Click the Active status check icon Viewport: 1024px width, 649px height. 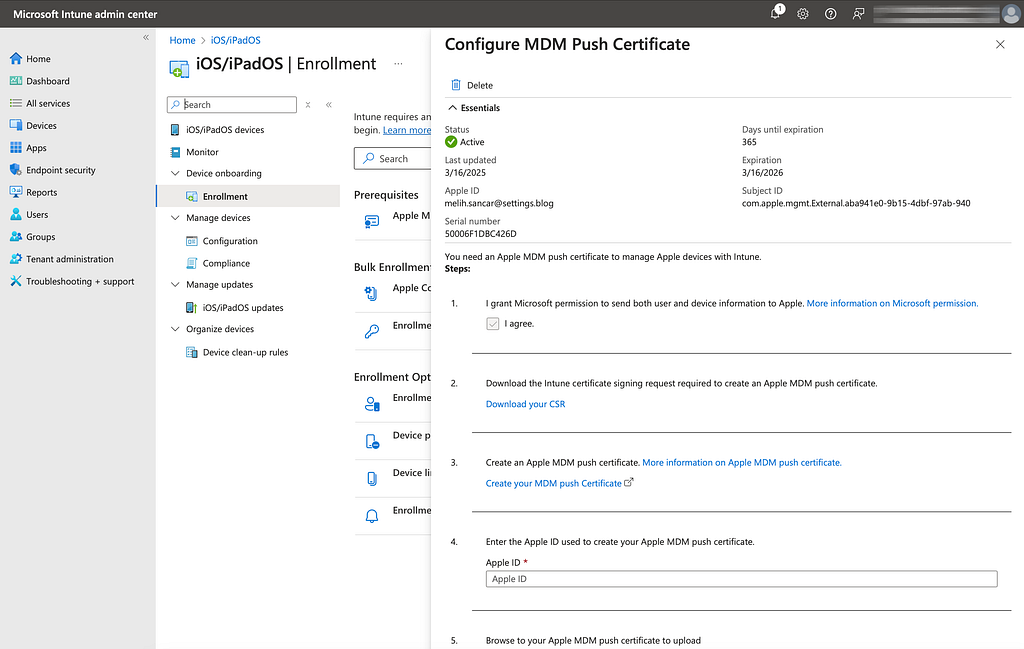click(x=451, y=142)
